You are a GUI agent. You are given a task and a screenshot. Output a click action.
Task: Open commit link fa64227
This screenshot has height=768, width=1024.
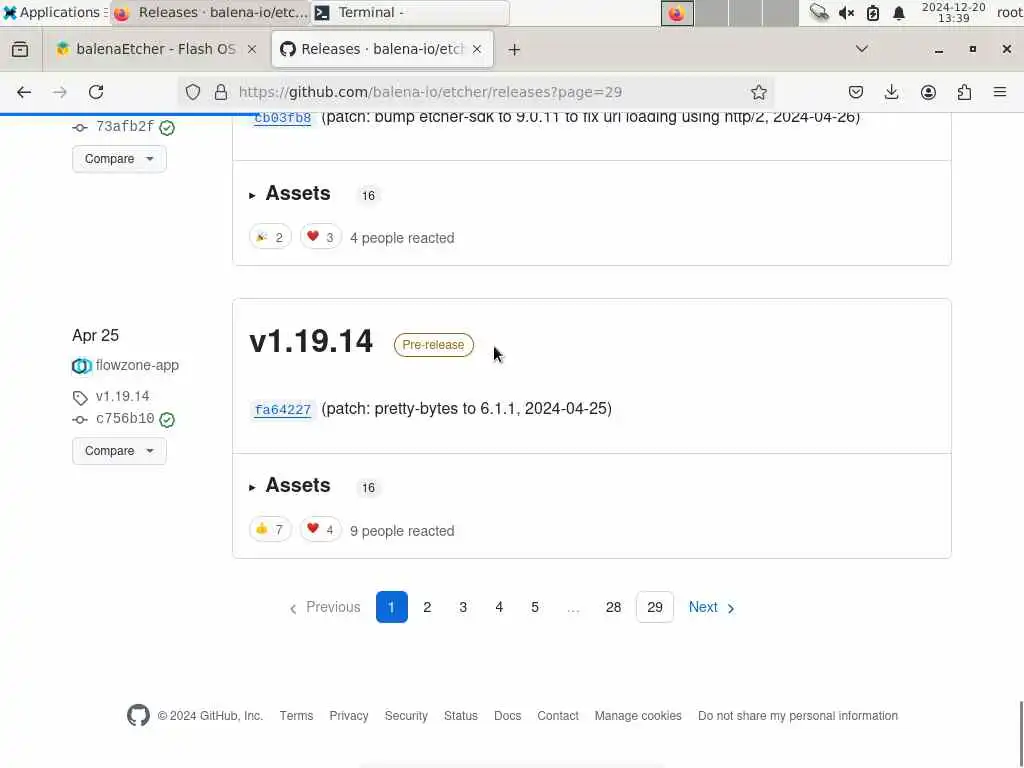[x=282, y=409]
